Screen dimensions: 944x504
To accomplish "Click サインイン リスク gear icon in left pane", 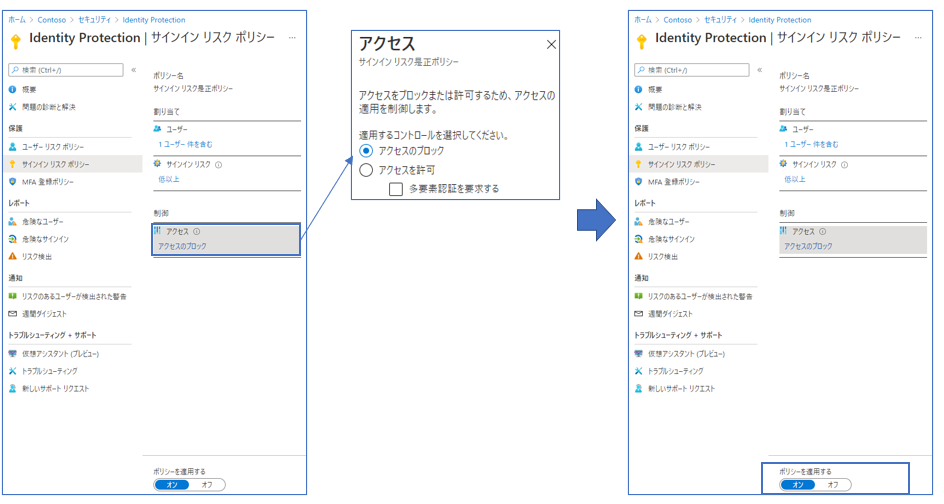I will 158,164.
